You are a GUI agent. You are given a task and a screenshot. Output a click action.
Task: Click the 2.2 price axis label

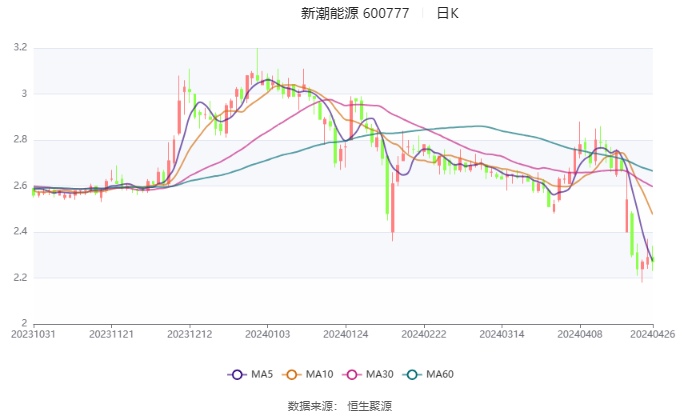20,278
